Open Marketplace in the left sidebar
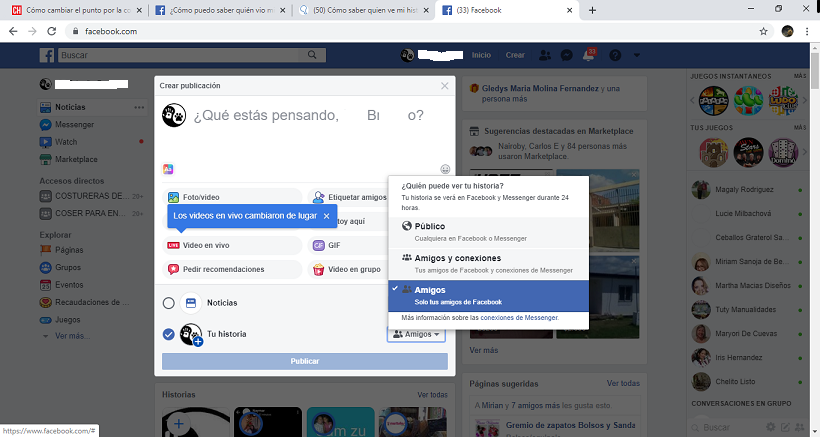Screen dimensions: 820x437 coord(76,159)
